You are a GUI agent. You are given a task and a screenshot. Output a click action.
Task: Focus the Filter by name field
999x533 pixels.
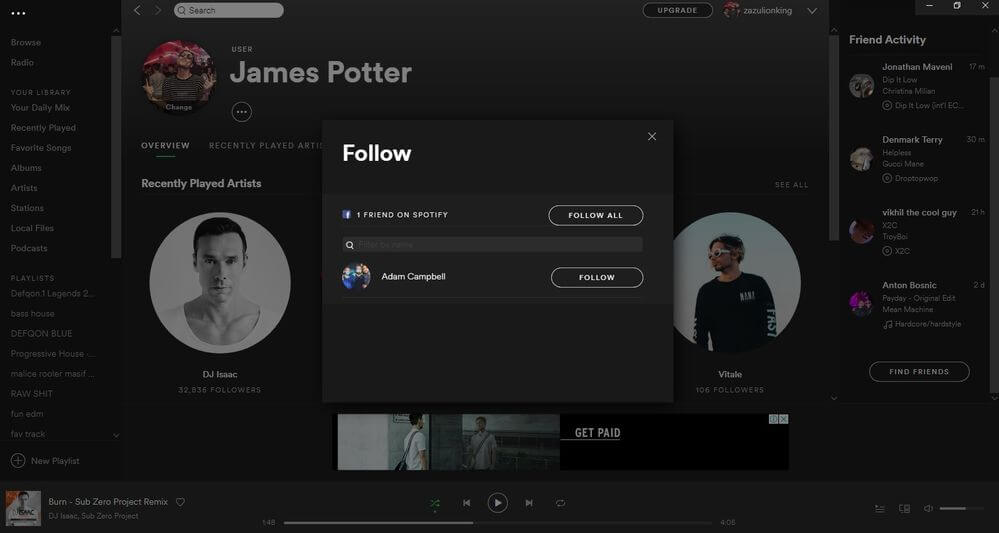pyautogui.click(x=492, y=245)
